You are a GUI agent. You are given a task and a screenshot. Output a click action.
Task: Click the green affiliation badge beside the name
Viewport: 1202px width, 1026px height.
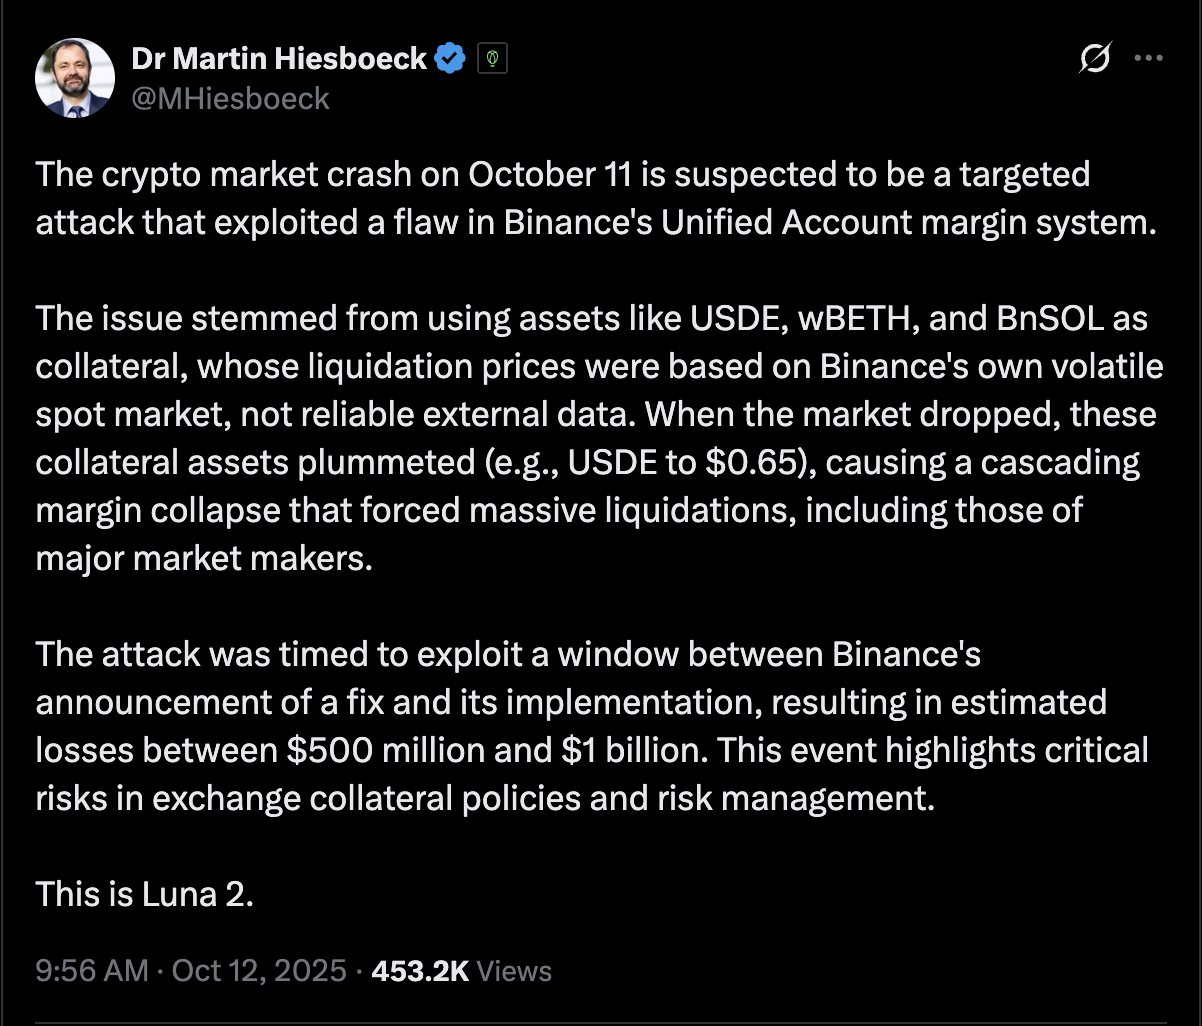tap(492, 60)
